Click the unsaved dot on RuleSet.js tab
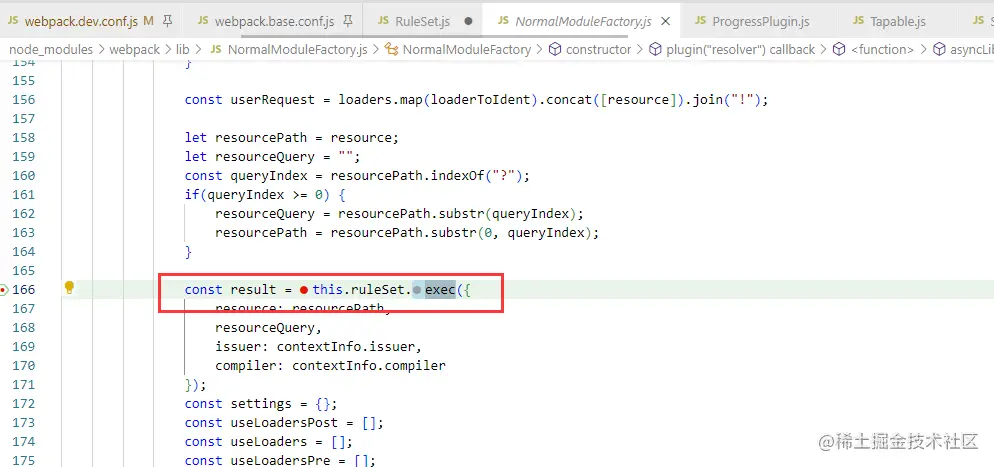 [x=468, y=21]
